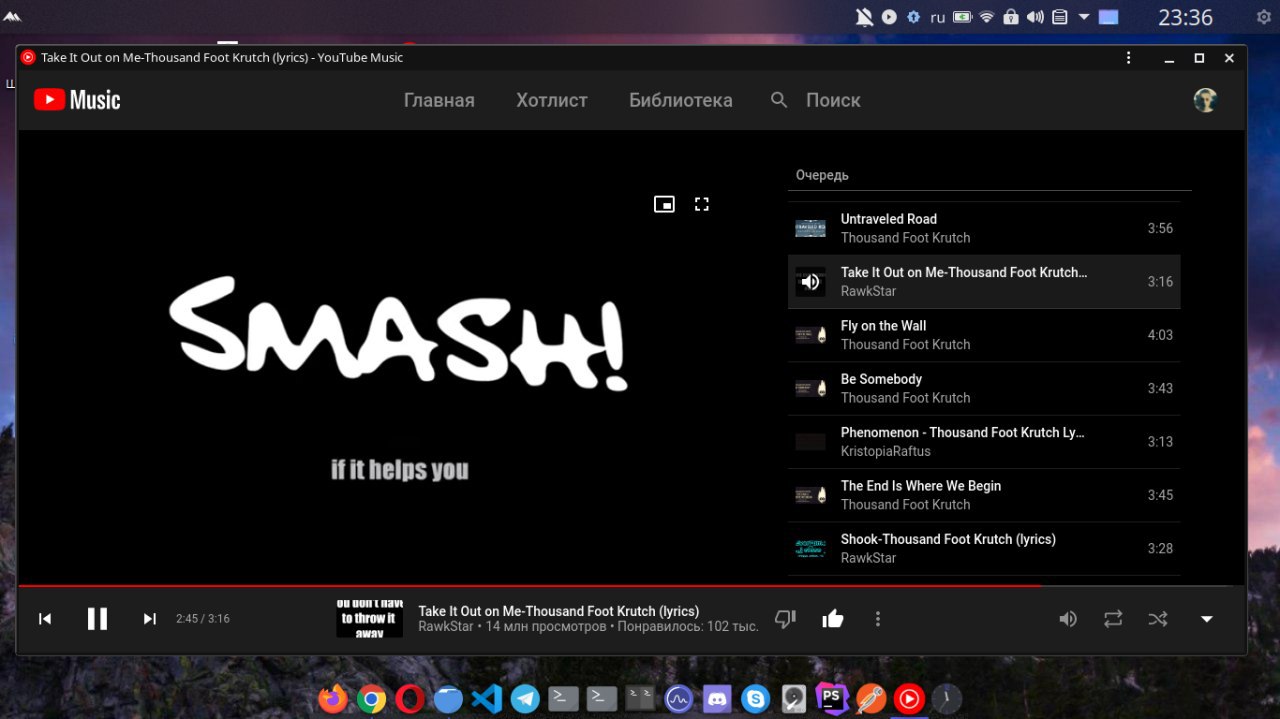Toggle the notifications bell in system tray

864,17
